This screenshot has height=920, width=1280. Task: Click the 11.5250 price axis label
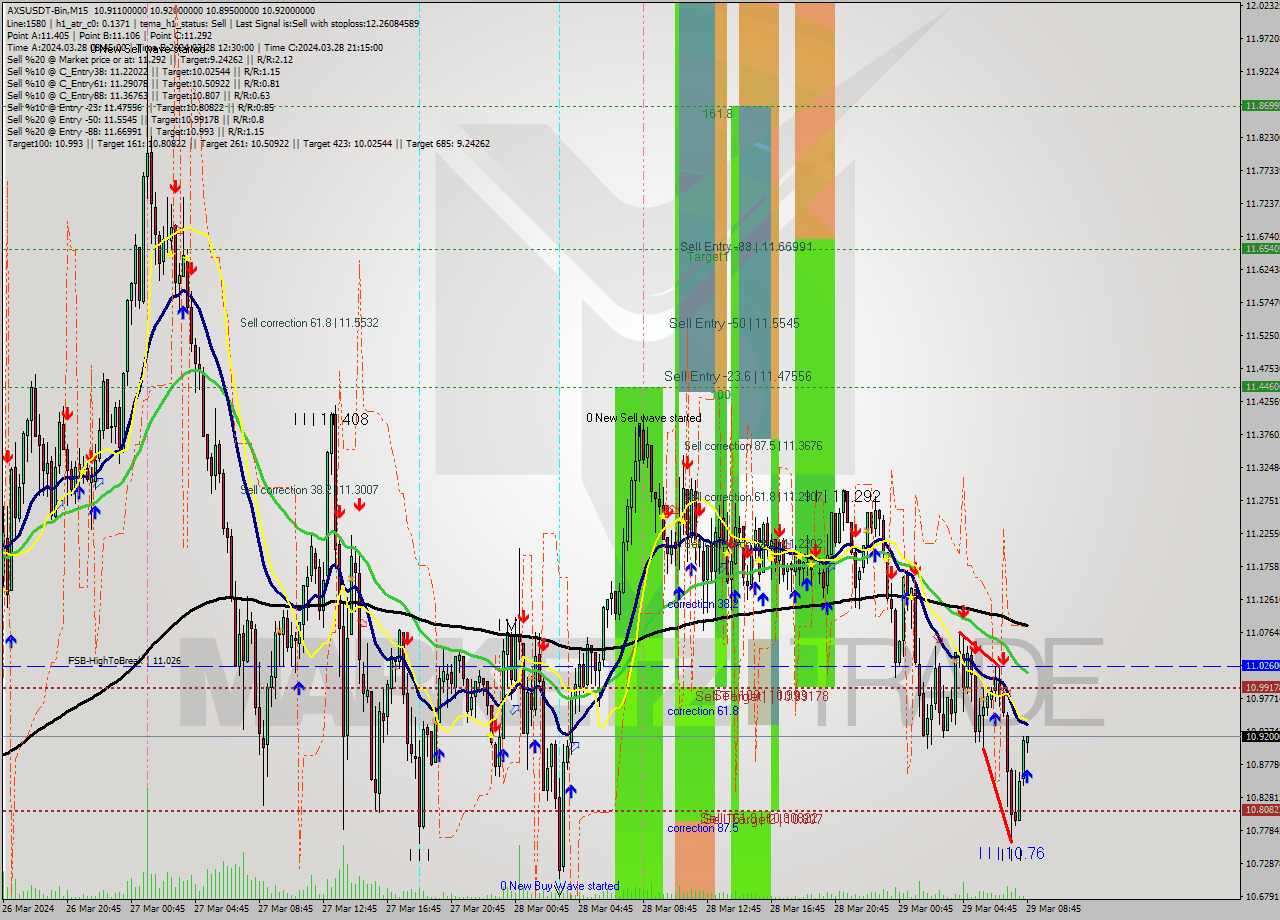(x=1262, y=336)
